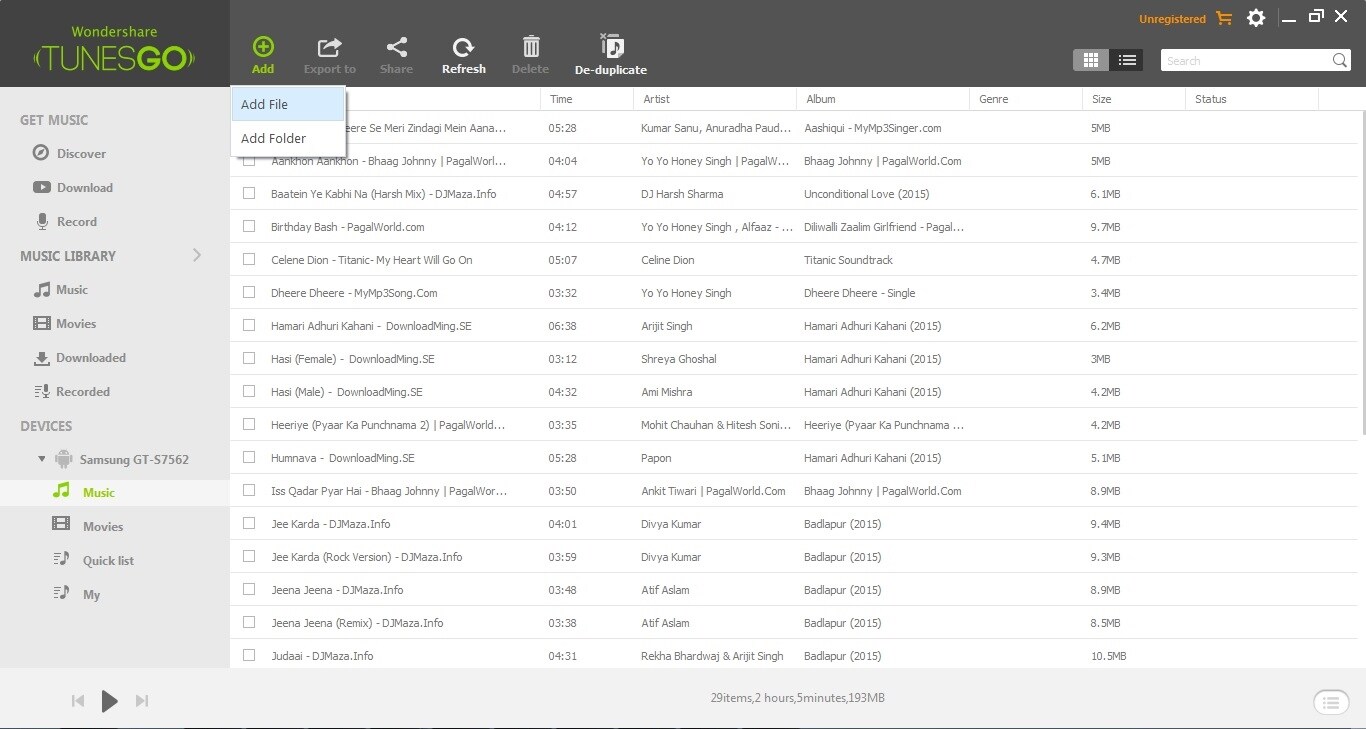Click album Unconditional Love (2015)
This screenshot has height=729, width=1366.
[x=867, y=194]
